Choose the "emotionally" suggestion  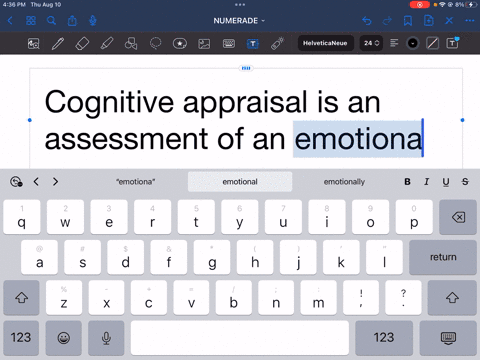tap(344, 182)
